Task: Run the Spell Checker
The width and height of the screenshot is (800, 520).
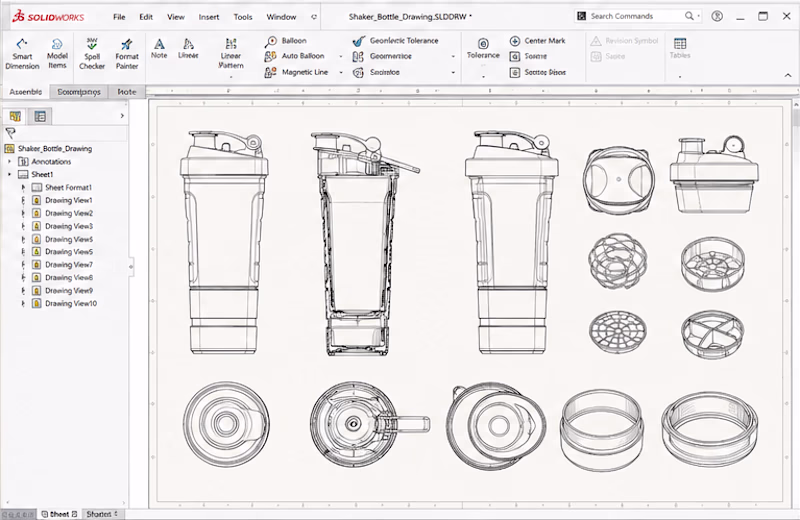Action: click(x=92, y=54)
